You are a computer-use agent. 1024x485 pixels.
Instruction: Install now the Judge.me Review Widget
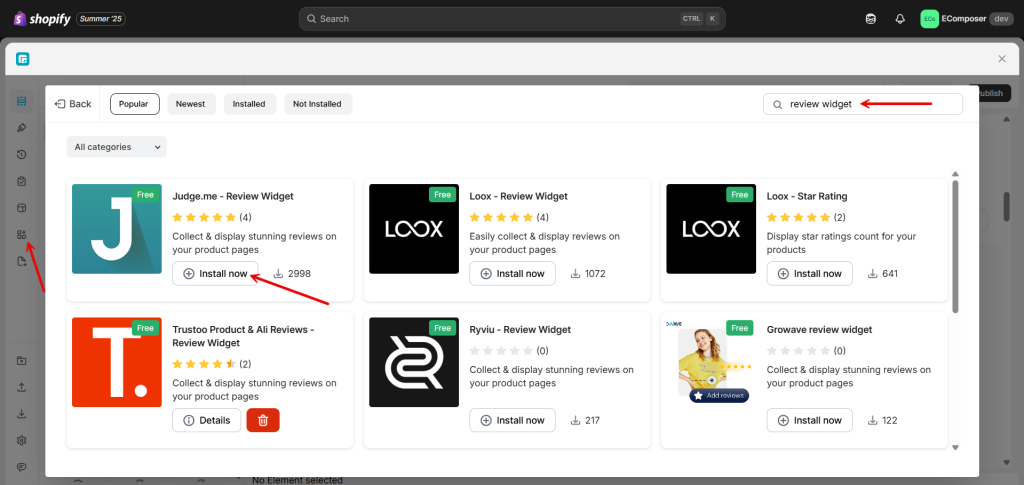216,274
